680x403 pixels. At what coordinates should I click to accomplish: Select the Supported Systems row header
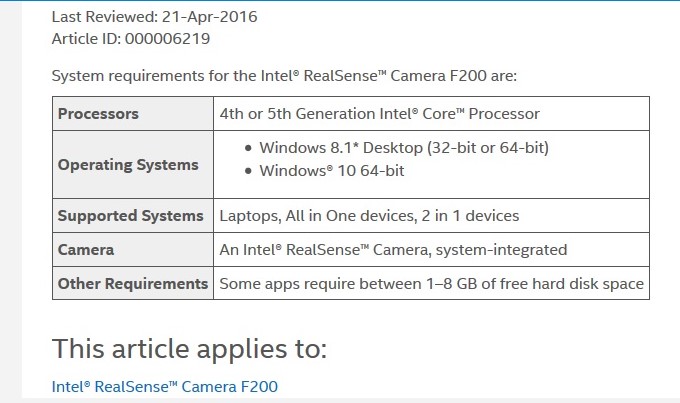pos(130,216)
